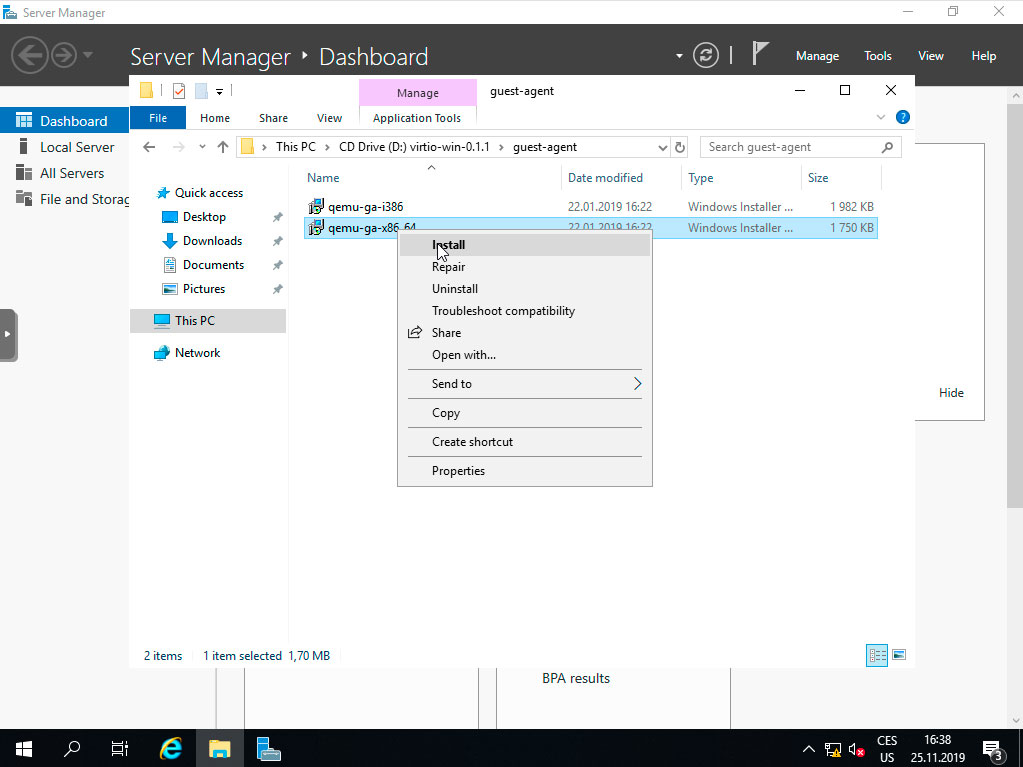Open File Explorer from the taskbar
Viewport: 1023px width, 767px height.
click(x=219, y=748)
